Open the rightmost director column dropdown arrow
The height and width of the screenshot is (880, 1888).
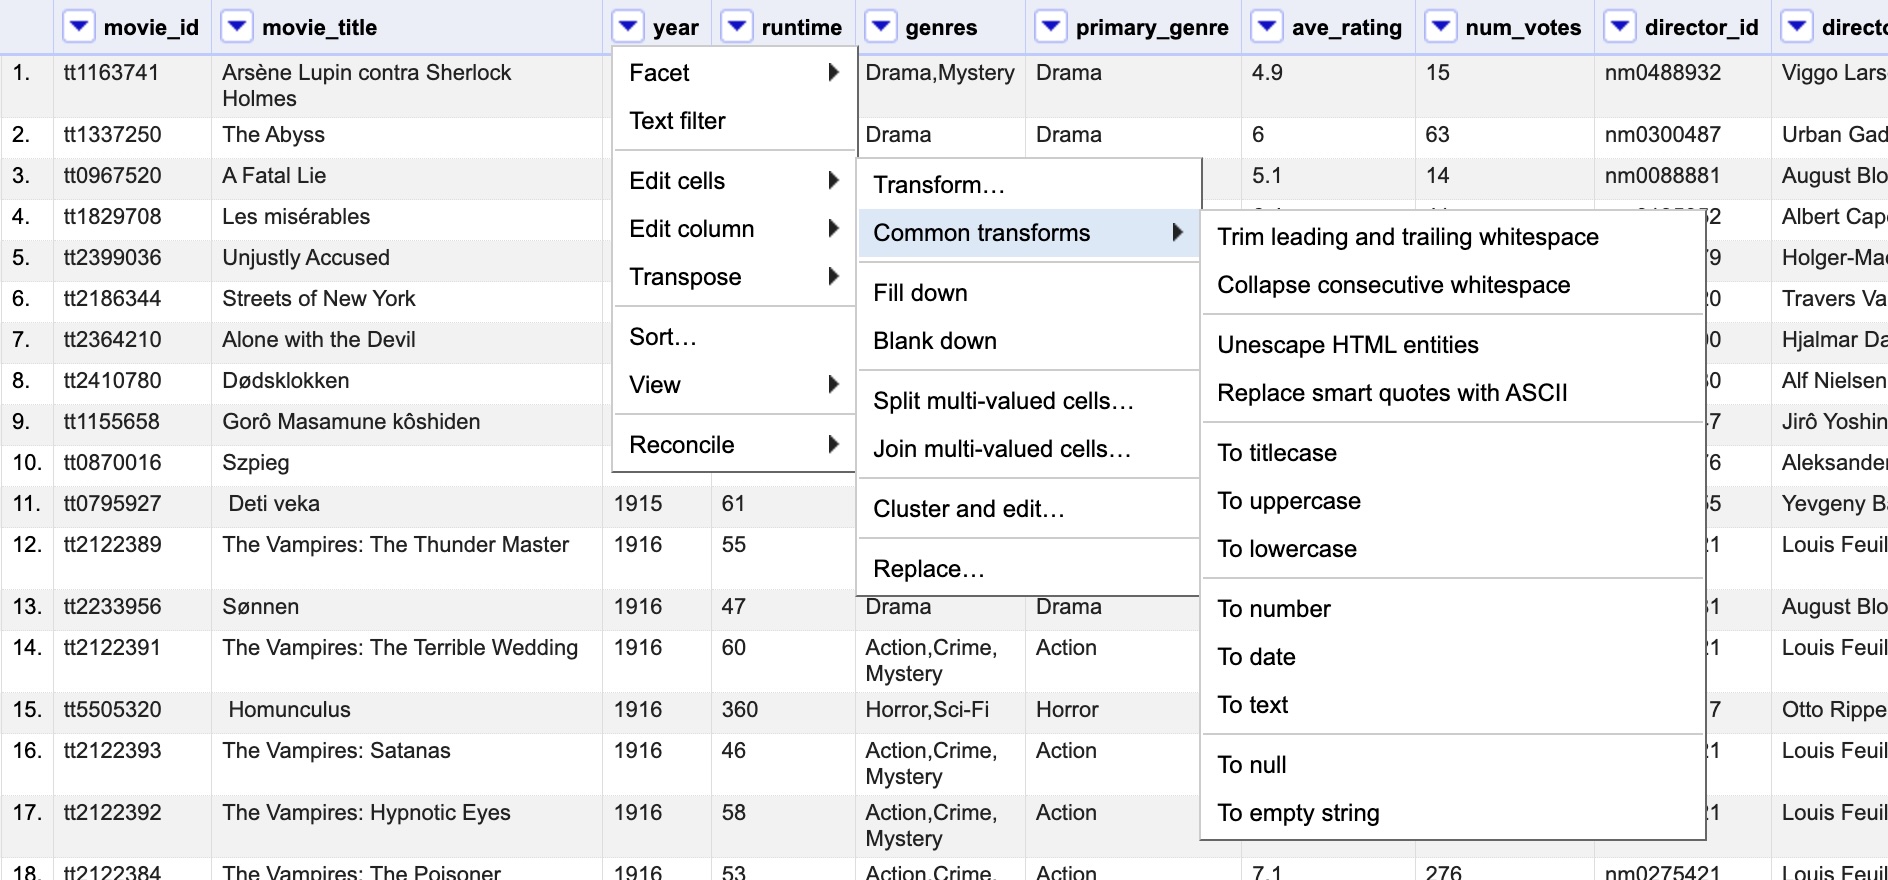coord(1797,27)
